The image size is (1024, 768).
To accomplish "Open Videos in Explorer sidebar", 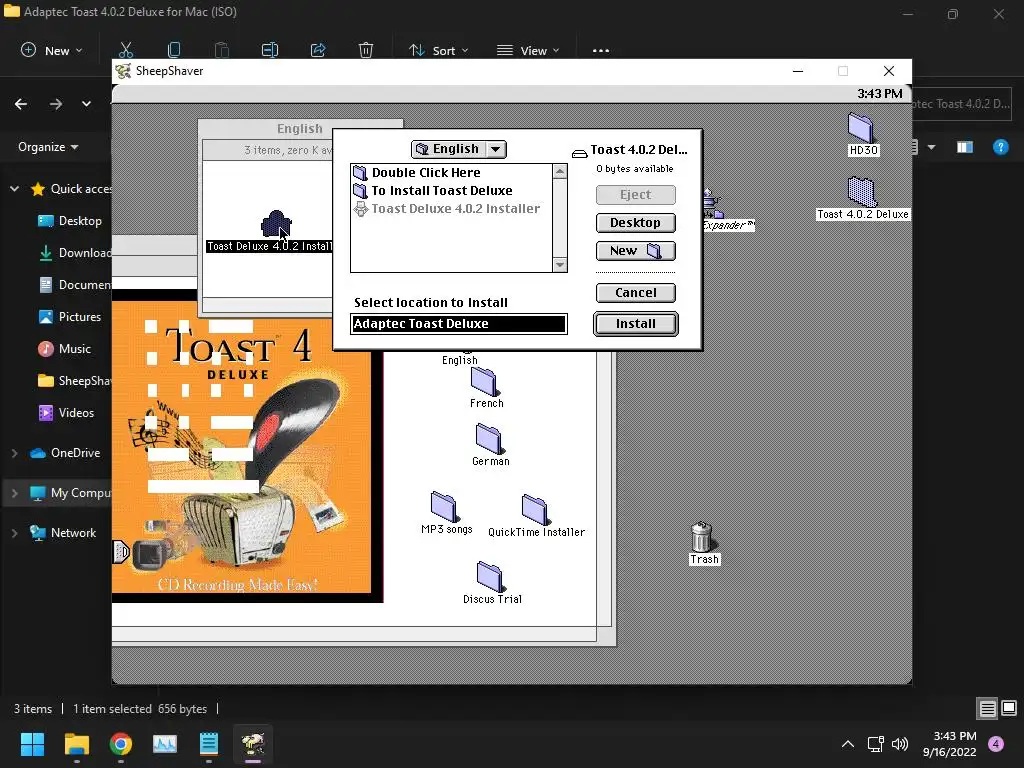I will pyautogui.click(x=67, y=413).
